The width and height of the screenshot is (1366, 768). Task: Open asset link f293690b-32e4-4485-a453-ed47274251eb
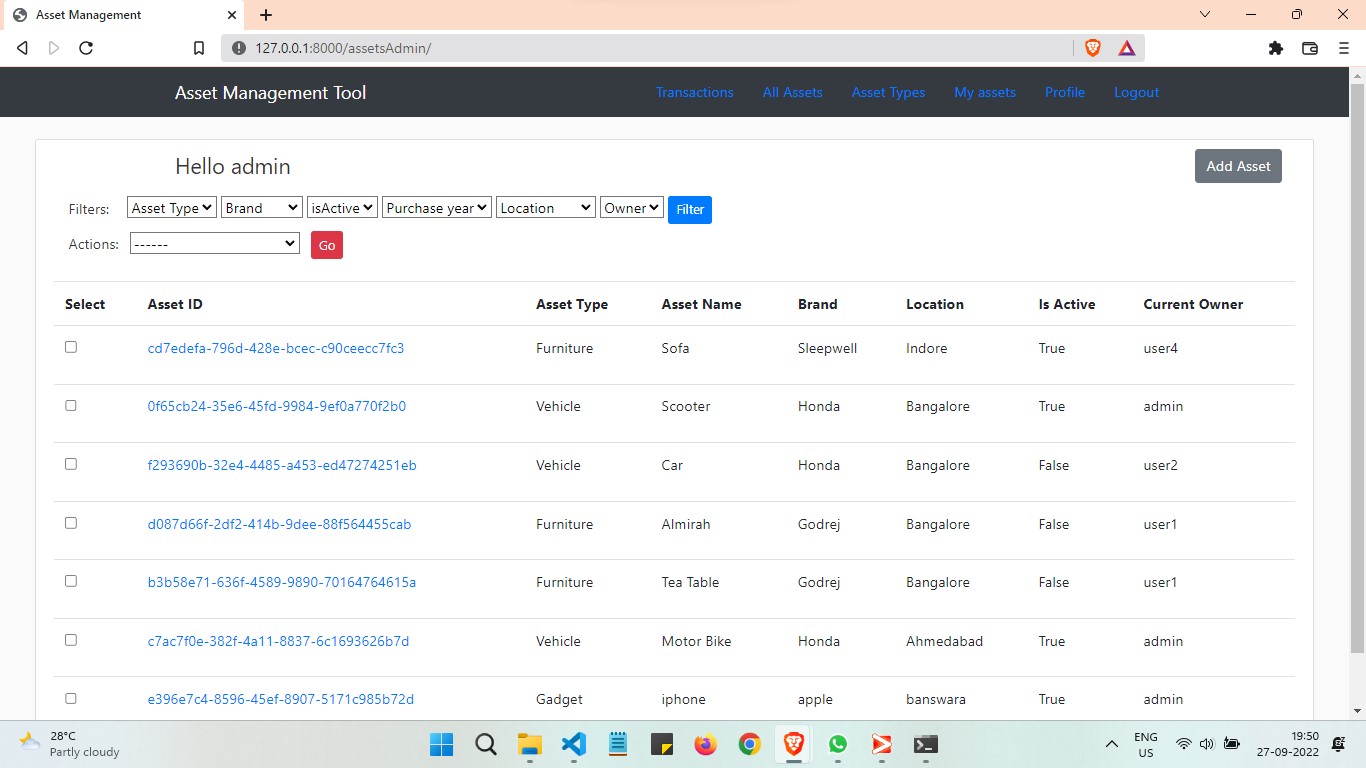click(282, 465)
